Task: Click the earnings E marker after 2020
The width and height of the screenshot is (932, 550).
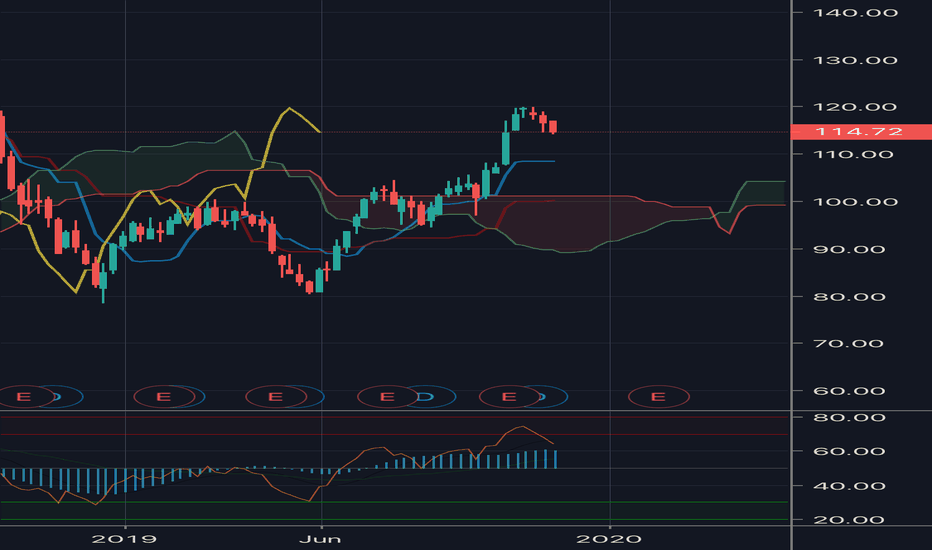Action: (658, 397)
